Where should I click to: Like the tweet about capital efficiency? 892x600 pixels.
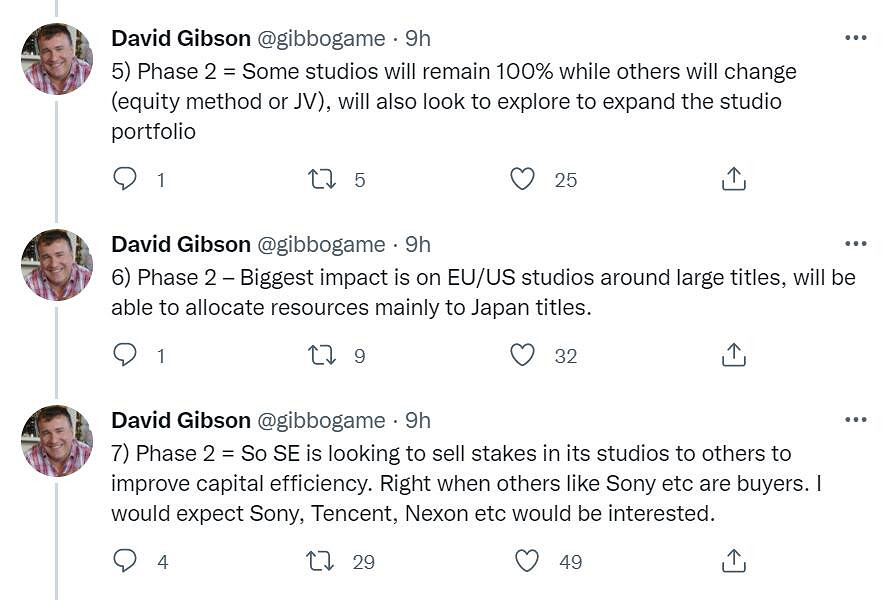point(526,561)
